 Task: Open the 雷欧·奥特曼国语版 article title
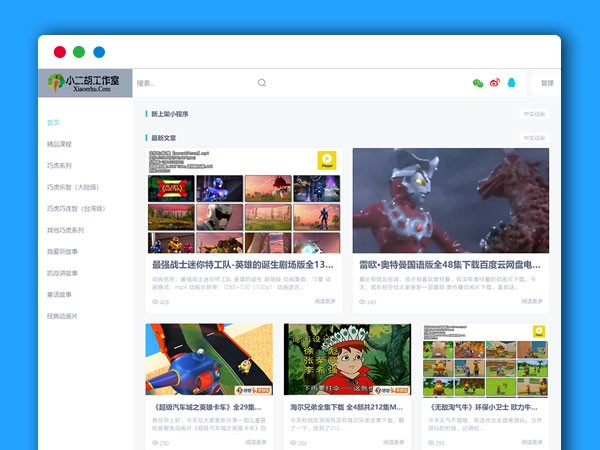click(450, 265)
